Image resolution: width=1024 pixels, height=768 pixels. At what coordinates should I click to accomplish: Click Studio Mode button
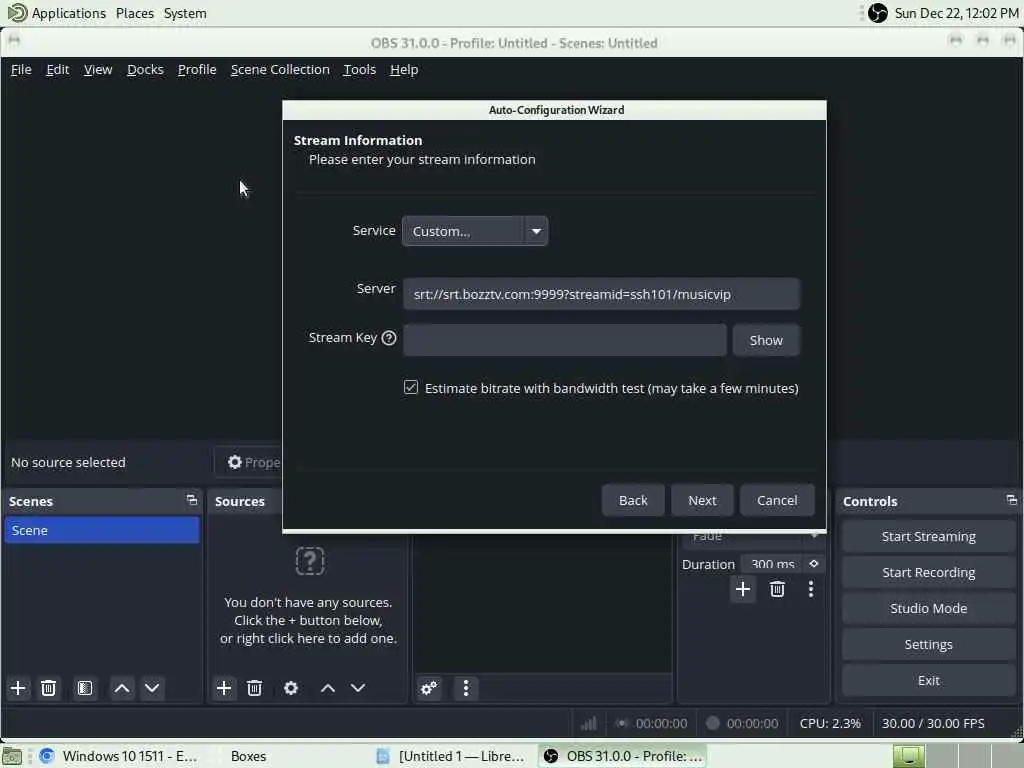pos(928,608)
